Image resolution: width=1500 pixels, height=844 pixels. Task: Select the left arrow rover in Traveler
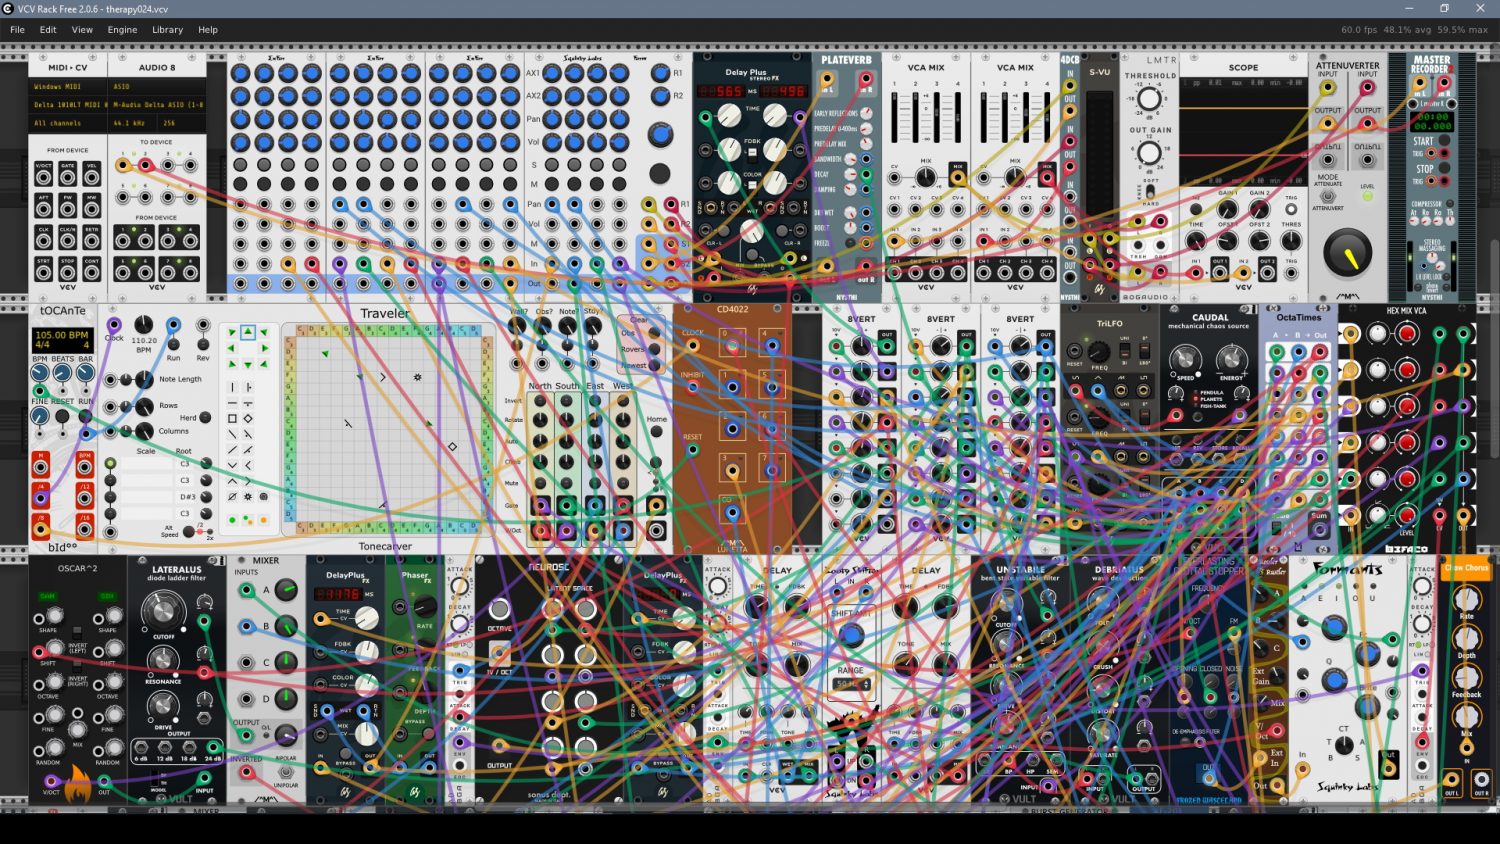(x=232, y=348)
